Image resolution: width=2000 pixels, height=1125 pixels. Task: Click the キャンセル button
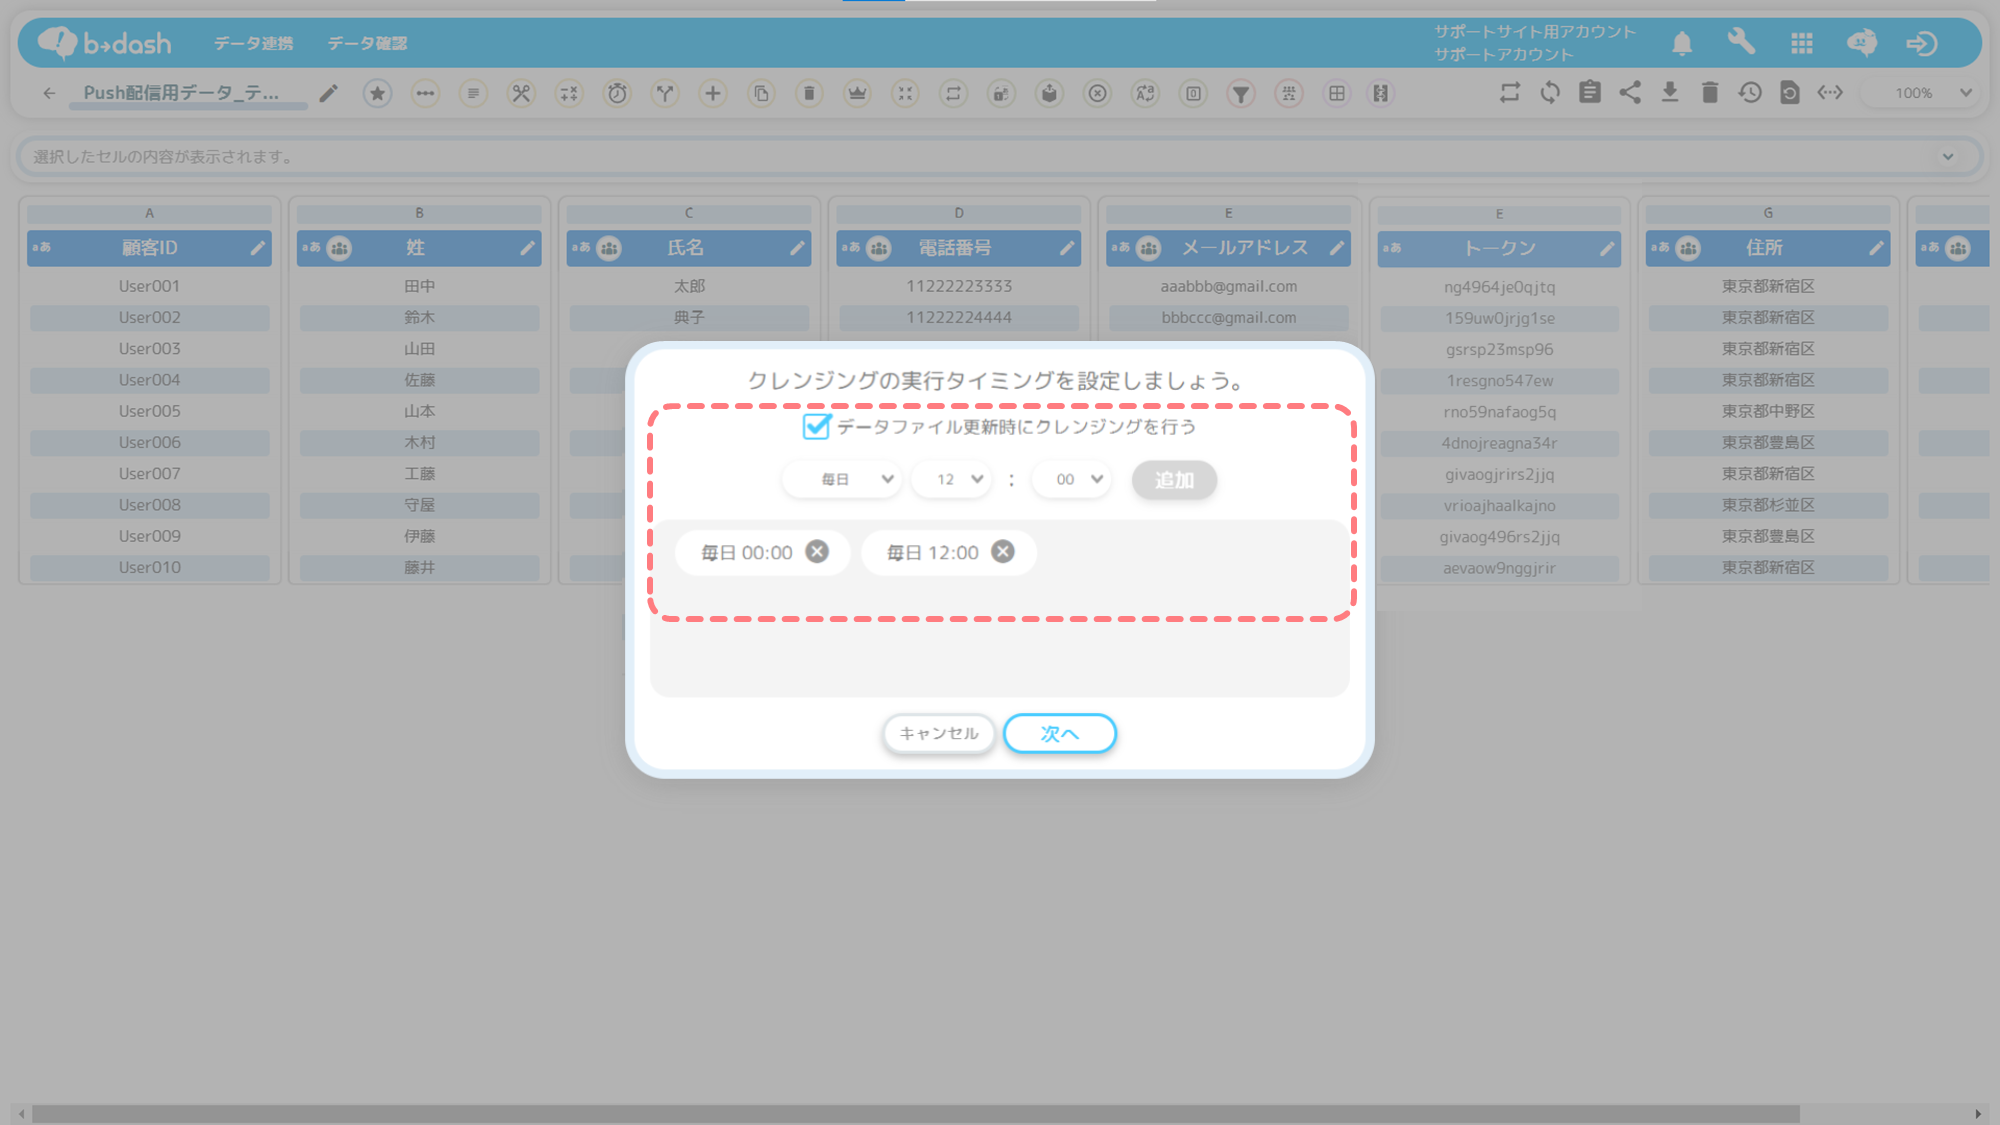point(938,733)
